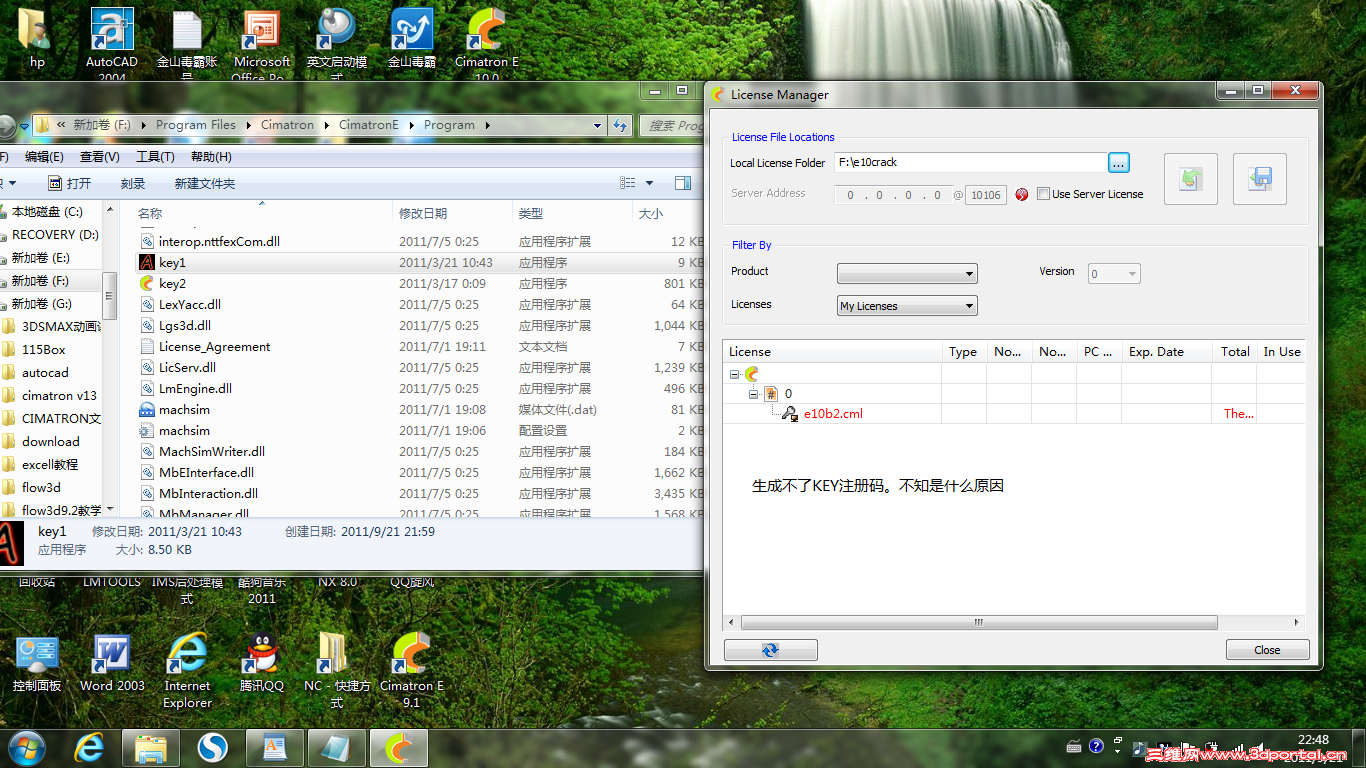
Task: Open the Product filter dropdown
Action: [x=907, y=273]
